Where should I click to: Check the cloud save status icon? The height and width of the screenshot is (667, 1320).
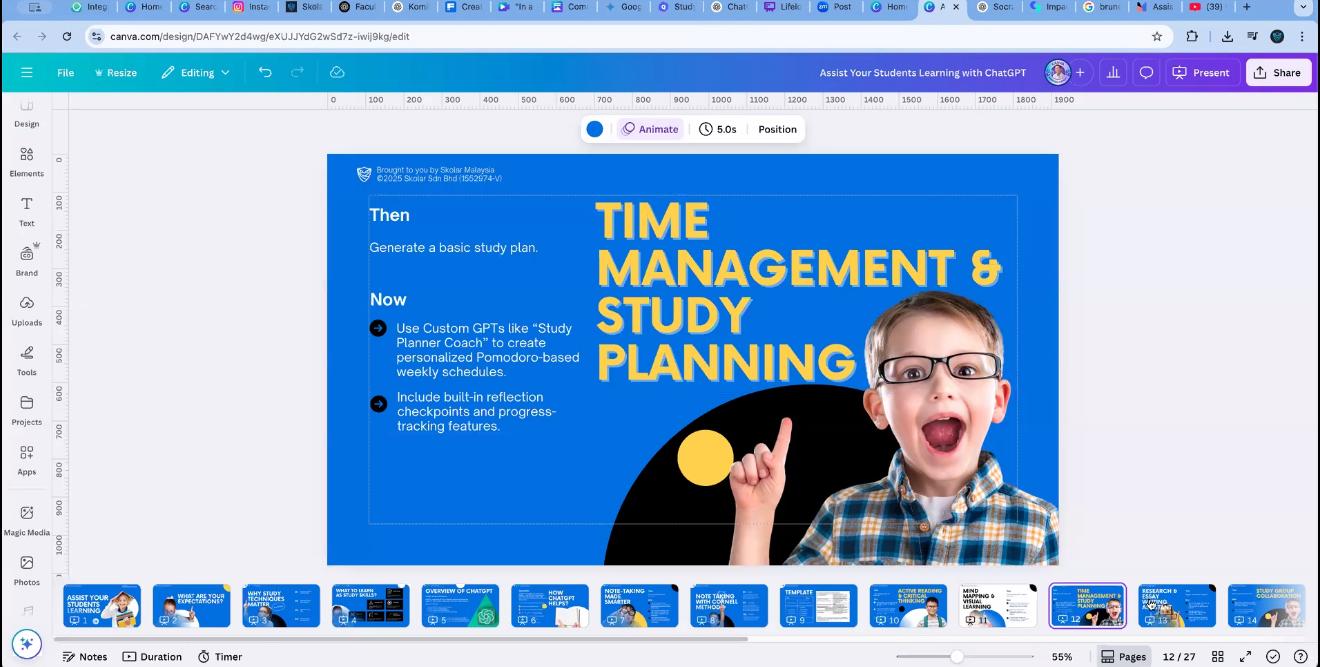(x=337, y=72)
